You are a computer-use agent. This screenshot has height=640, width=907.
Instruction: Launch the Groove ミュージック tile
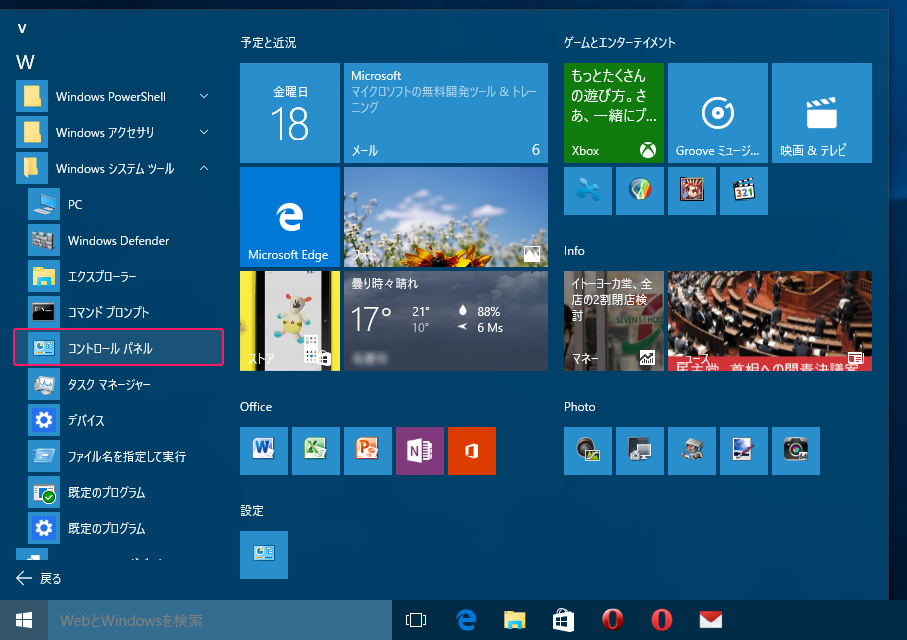click(718, 113)
